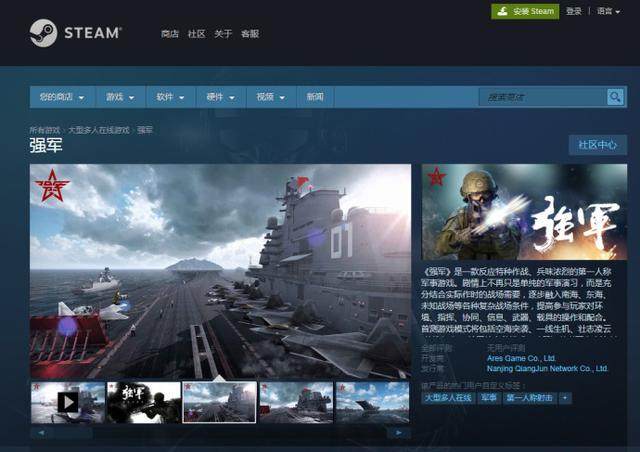The width and height of the screenshot is (640, 452).
Task: Go to 商店 in top navigation
Action: (x=170, y=34)
